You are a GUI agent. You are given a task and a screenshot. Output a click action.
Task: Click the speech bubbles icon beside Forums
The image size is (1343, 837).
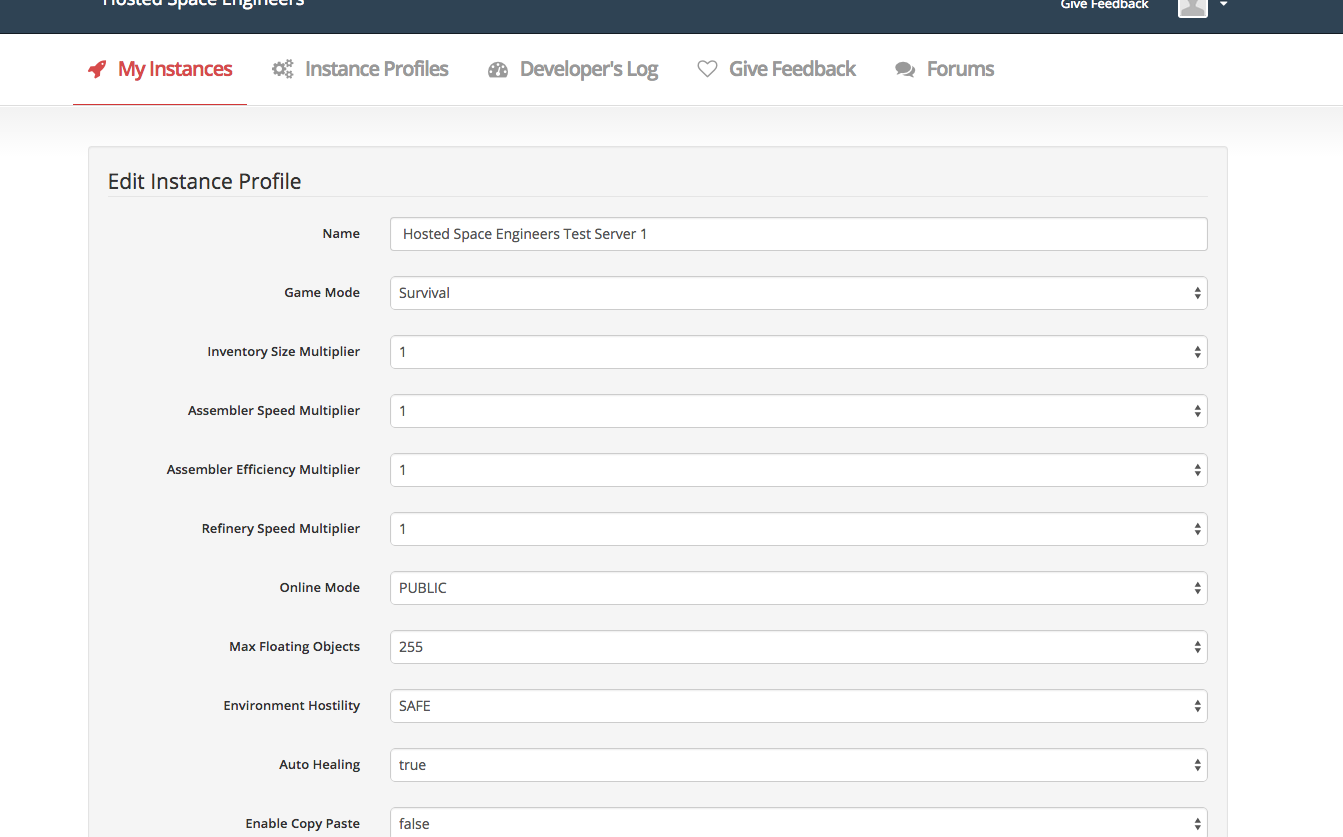pyautogui.click(x=905, y=69)
